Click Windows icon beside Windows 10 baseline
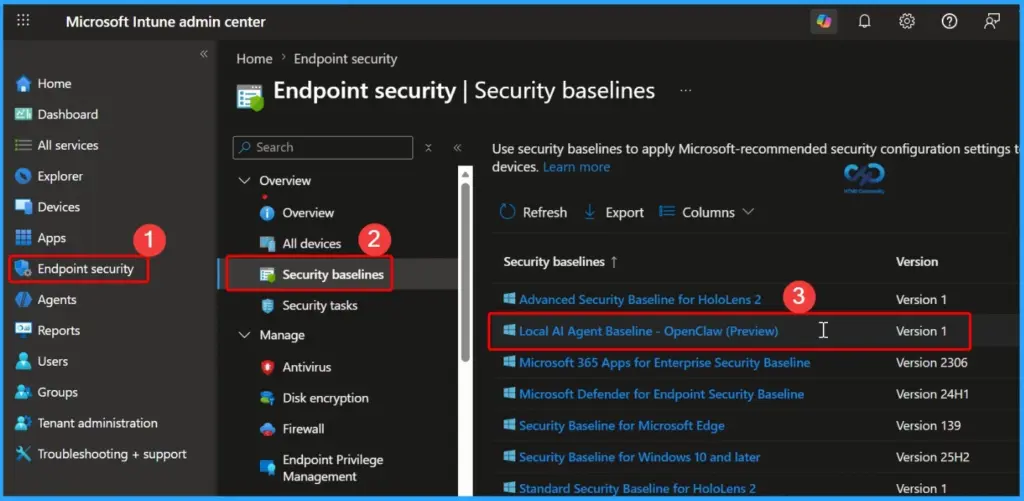 (509, 457)
